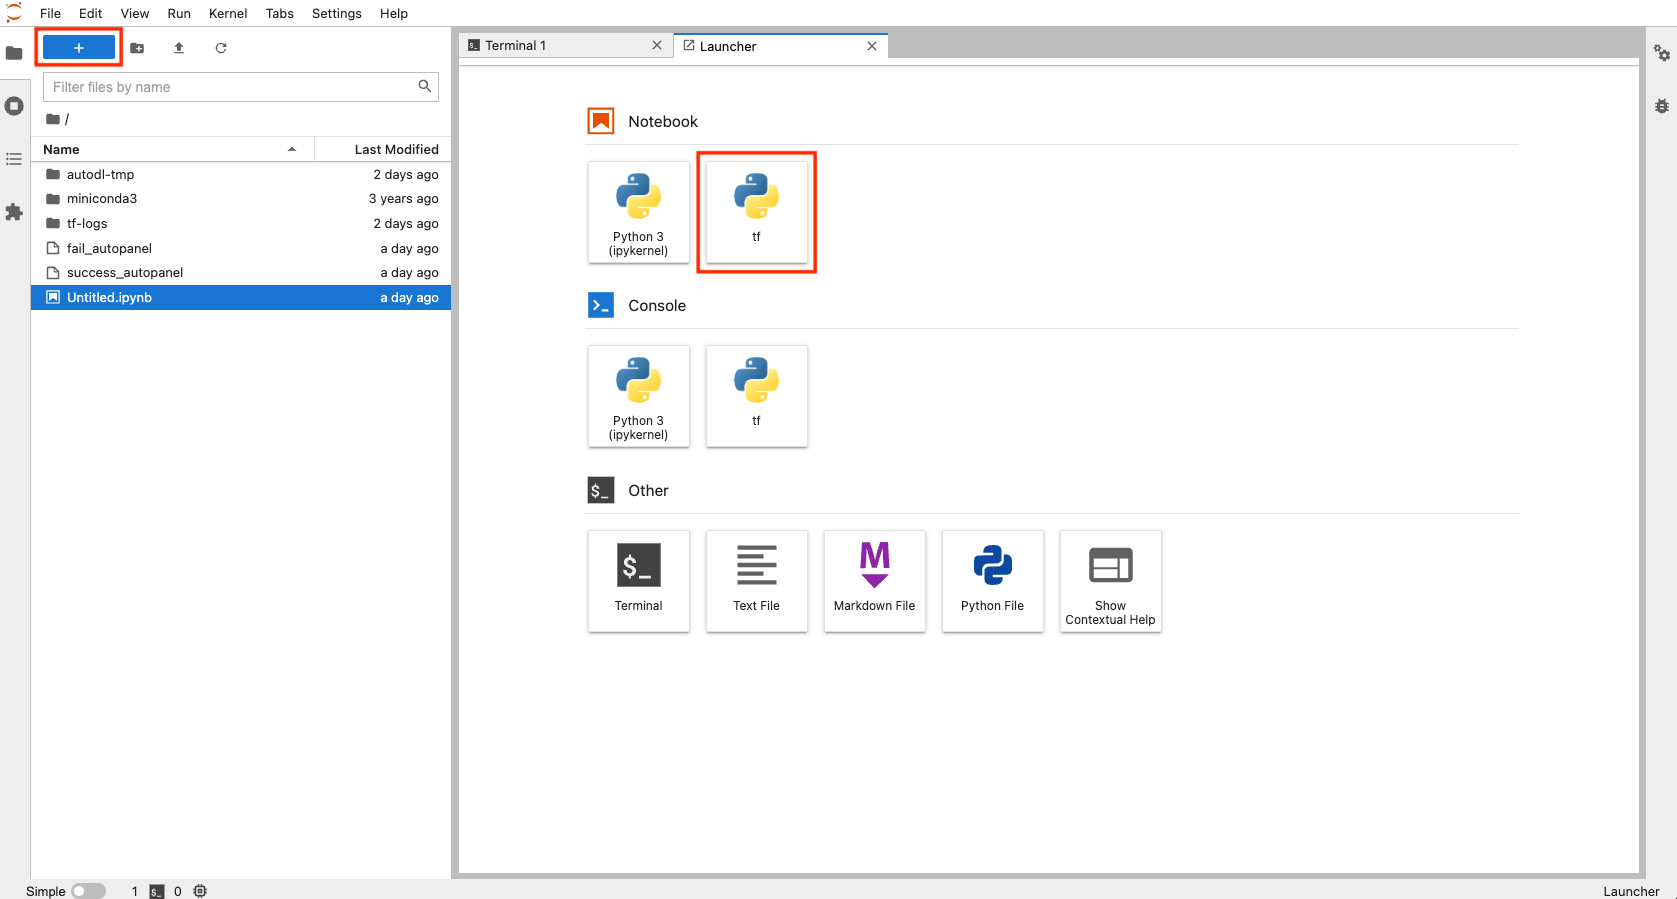This screenshot has width=1677, height=899.
Task: Open a new Terminal from Launcher
Action: pyautogui.click(x=638, y=581)
